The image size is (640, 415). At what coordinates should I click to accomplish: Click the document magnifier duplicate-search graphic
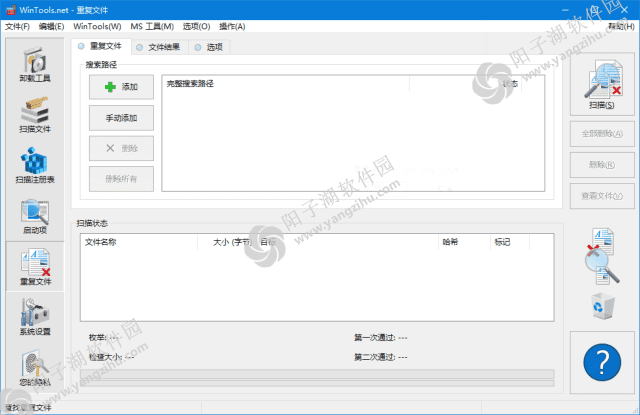[x=602, y=256]
